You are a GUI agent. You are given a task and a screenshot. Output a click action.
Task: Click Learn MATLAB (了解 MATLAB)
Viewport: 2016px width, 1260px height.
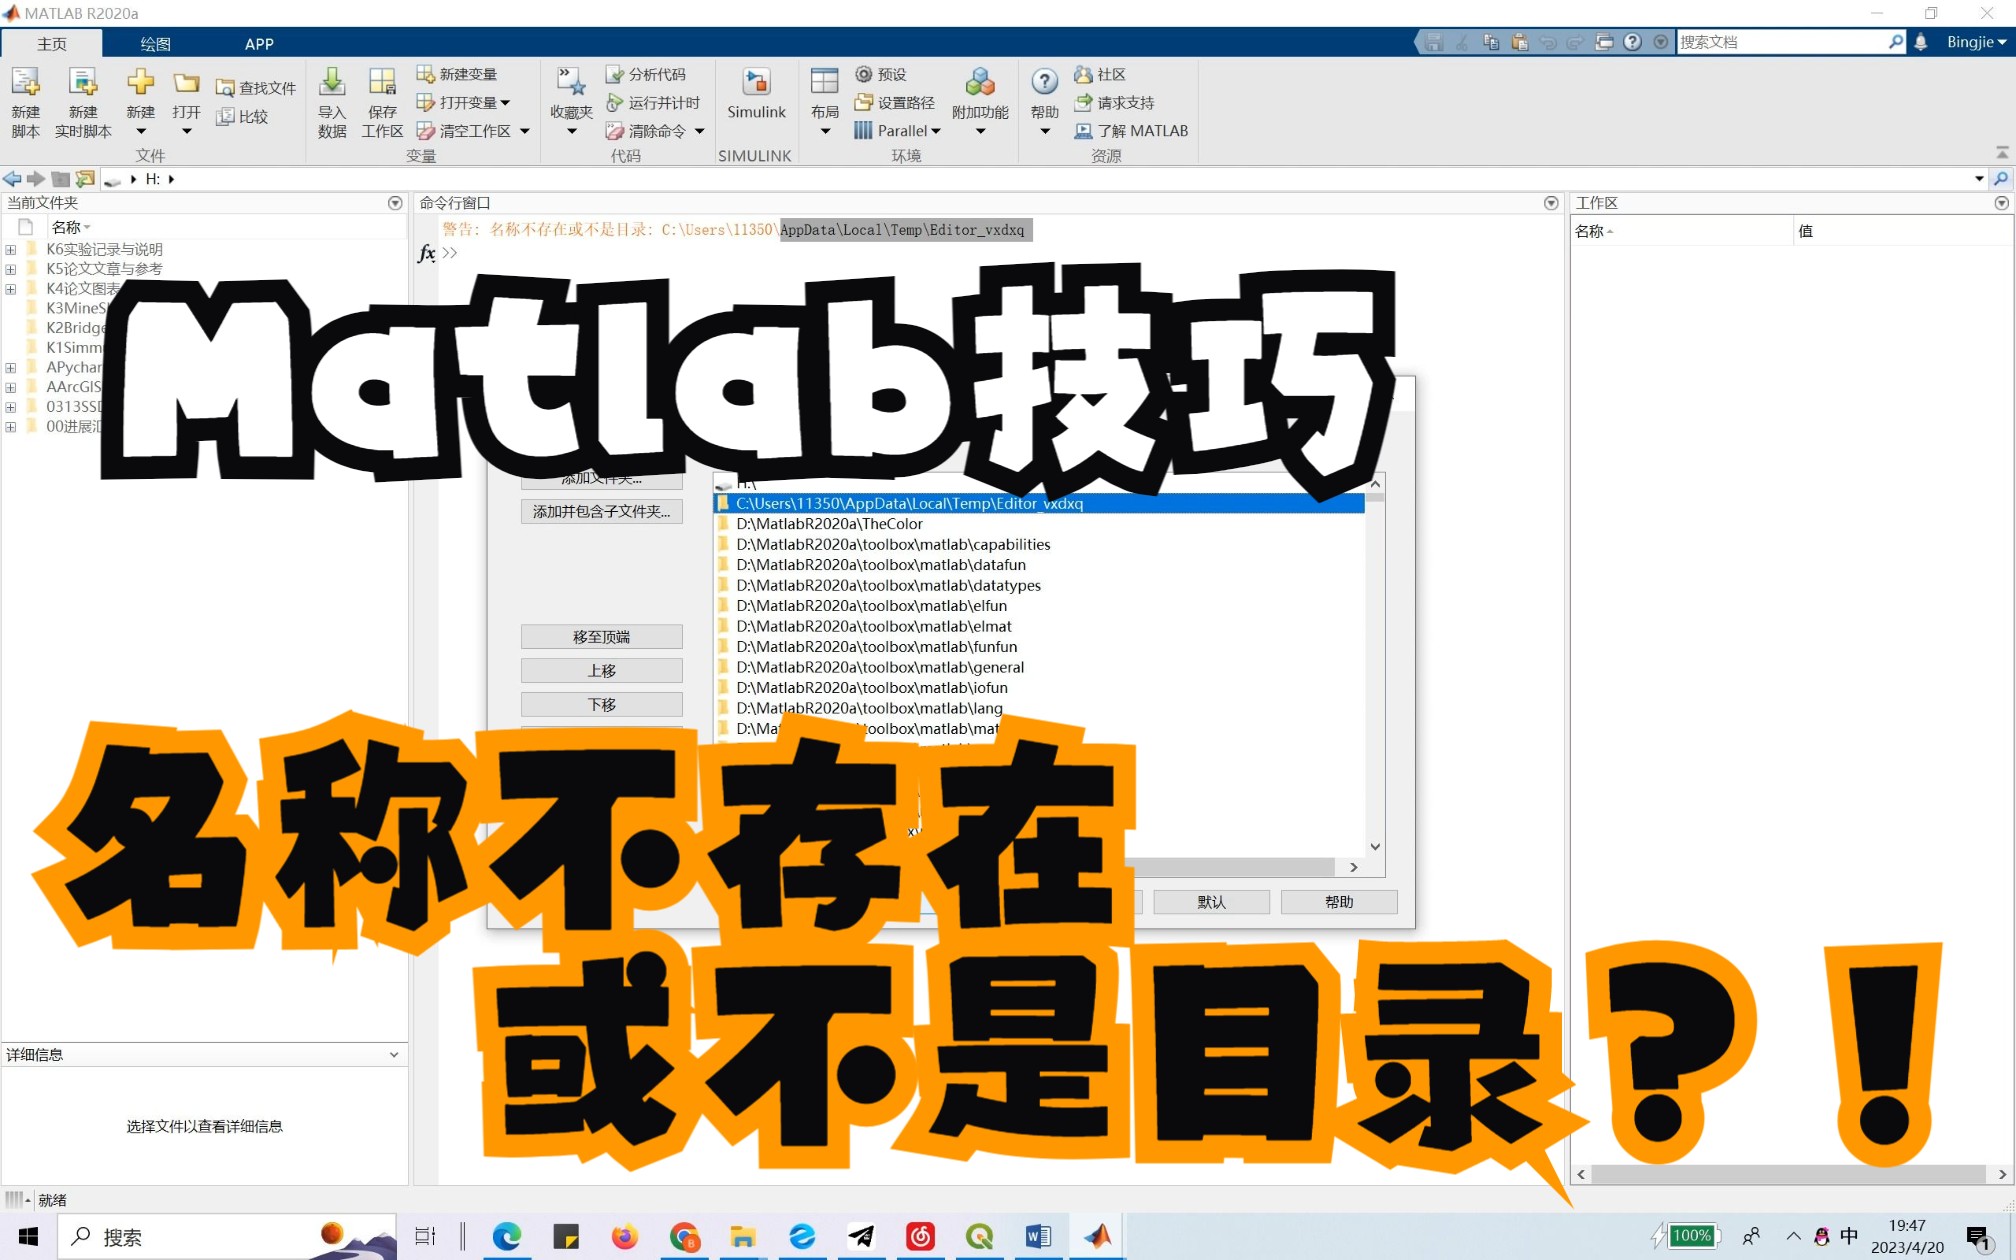(x=1131, y=131)
